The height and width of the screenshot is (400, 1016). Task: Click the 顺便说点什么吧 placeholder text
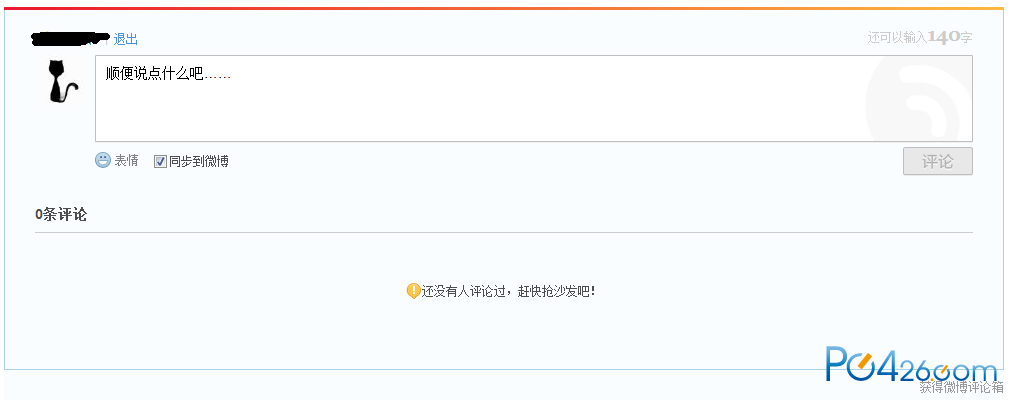click(x=168, y=75)
